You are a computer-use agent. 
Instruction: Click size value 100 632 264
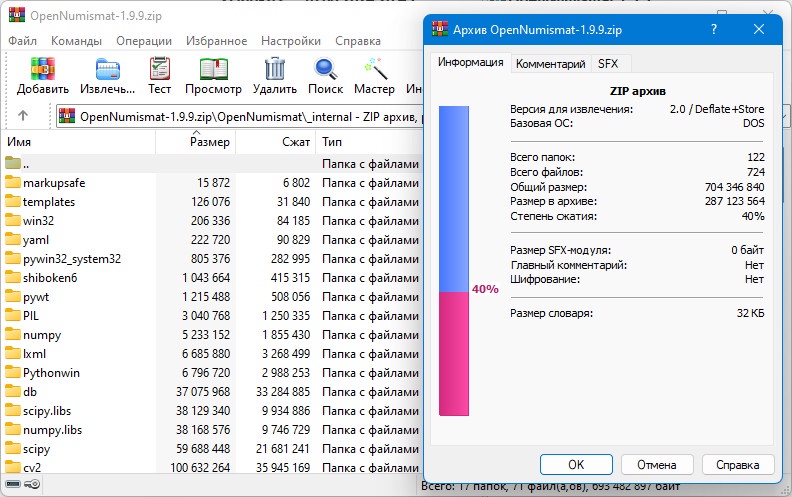pos(200,468)
